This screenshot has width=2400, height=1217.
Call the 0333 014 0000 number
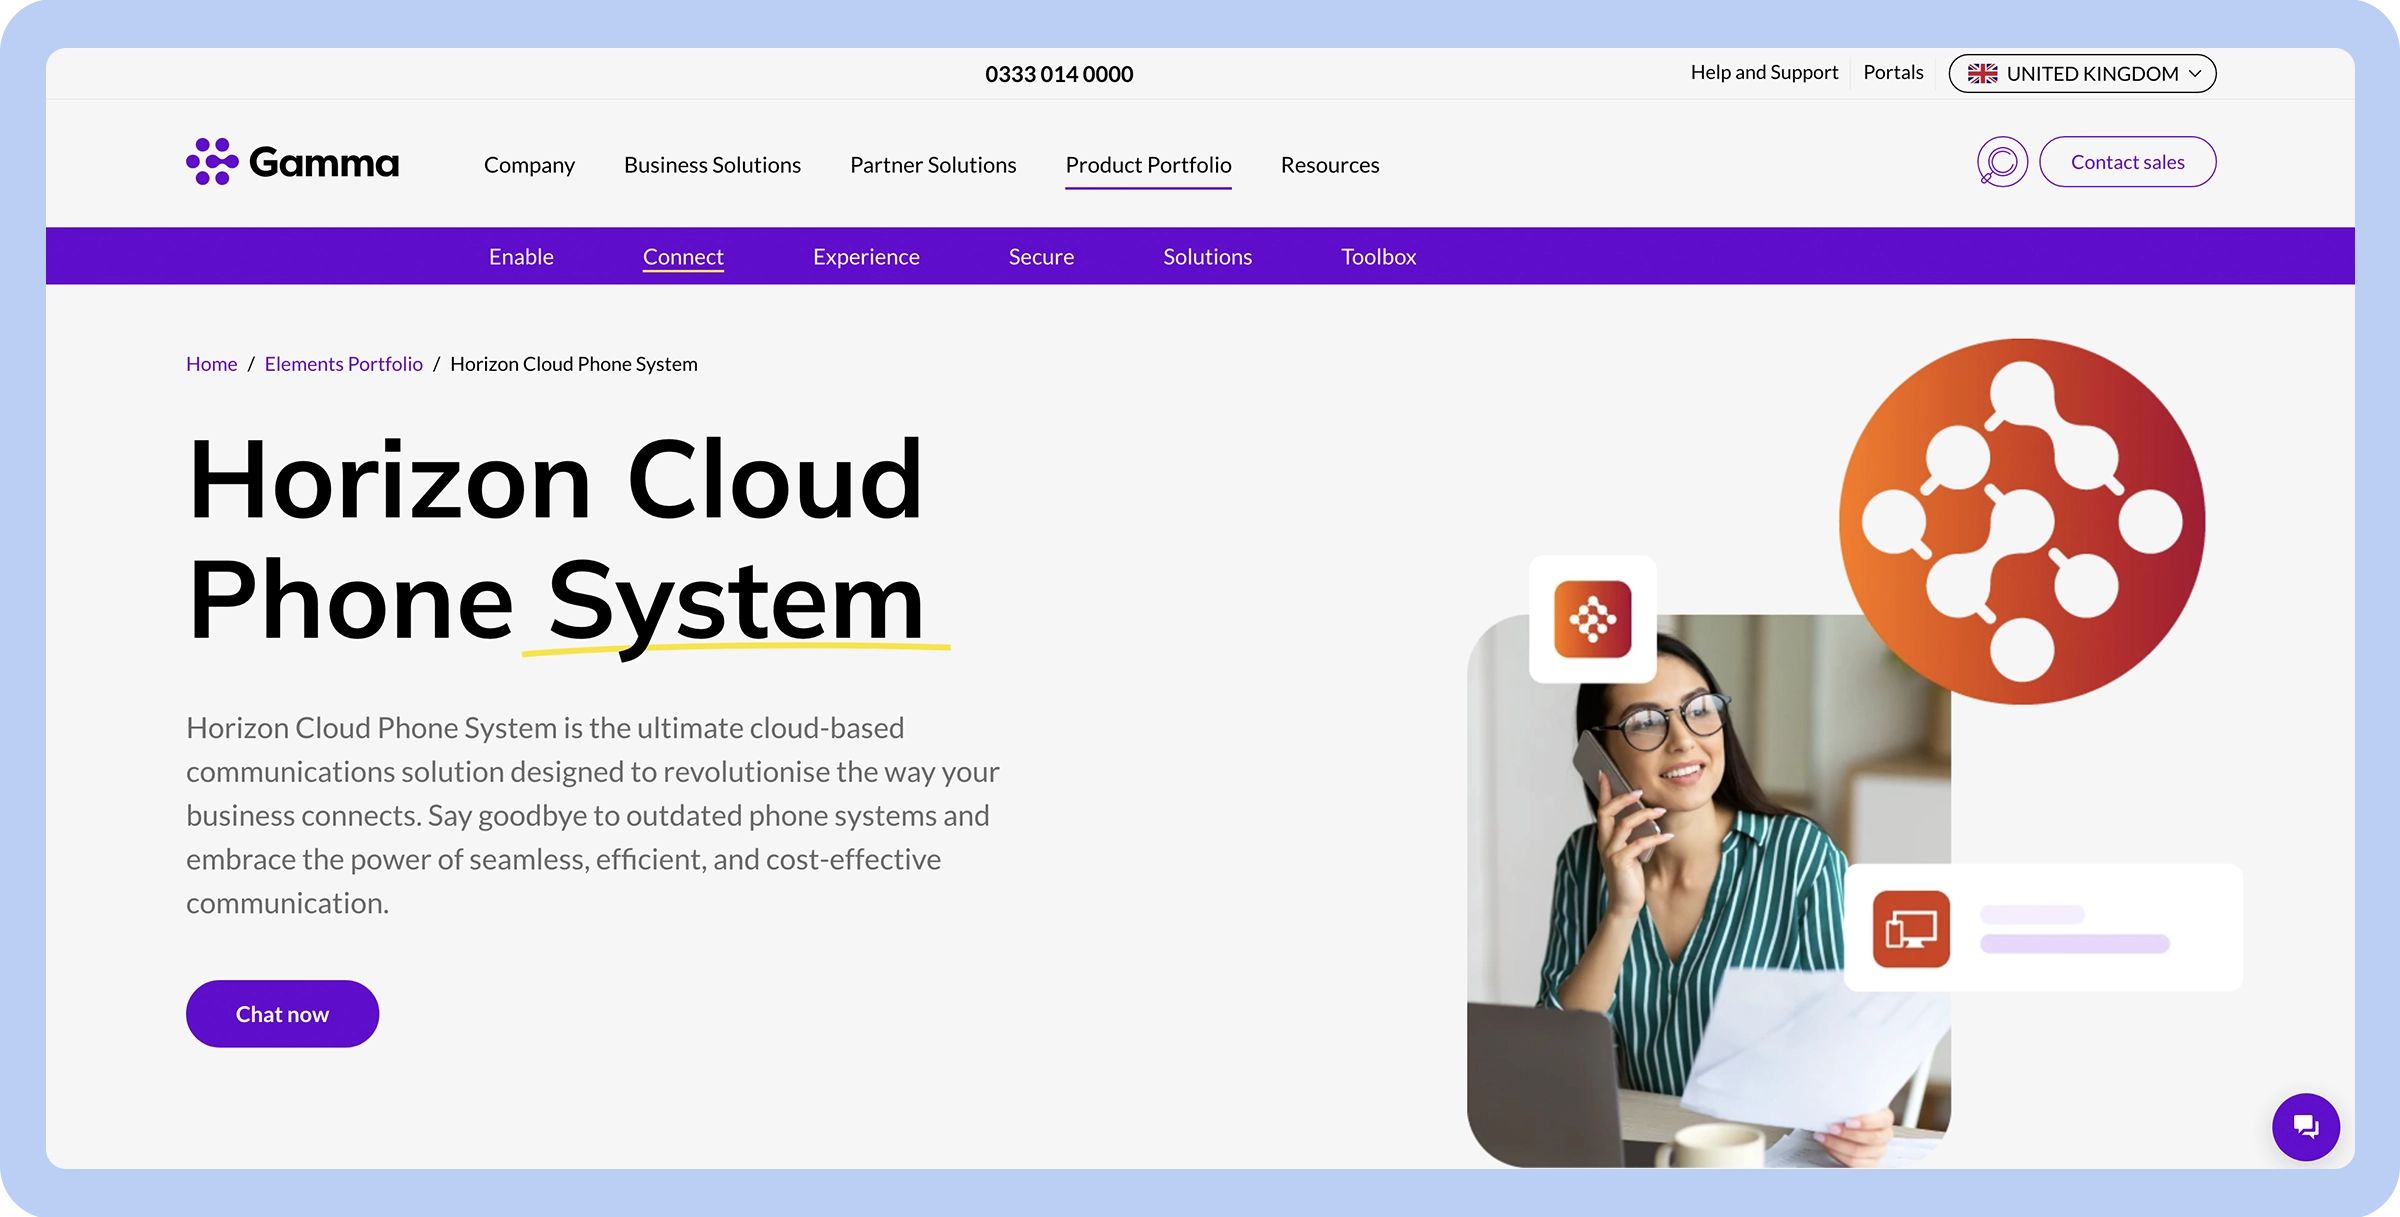[x=1059, y=73]
